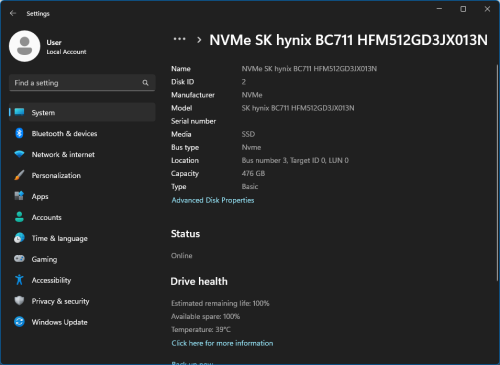Click the Time & language globe icon
500x365 pixels.
coord(19,238)
